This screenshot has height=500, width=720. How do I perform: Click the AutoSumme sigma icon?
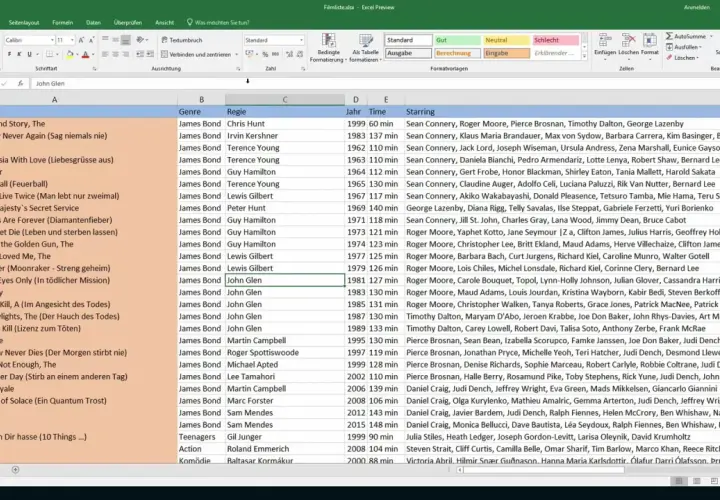pyautogui.click(x=669, y=36)
